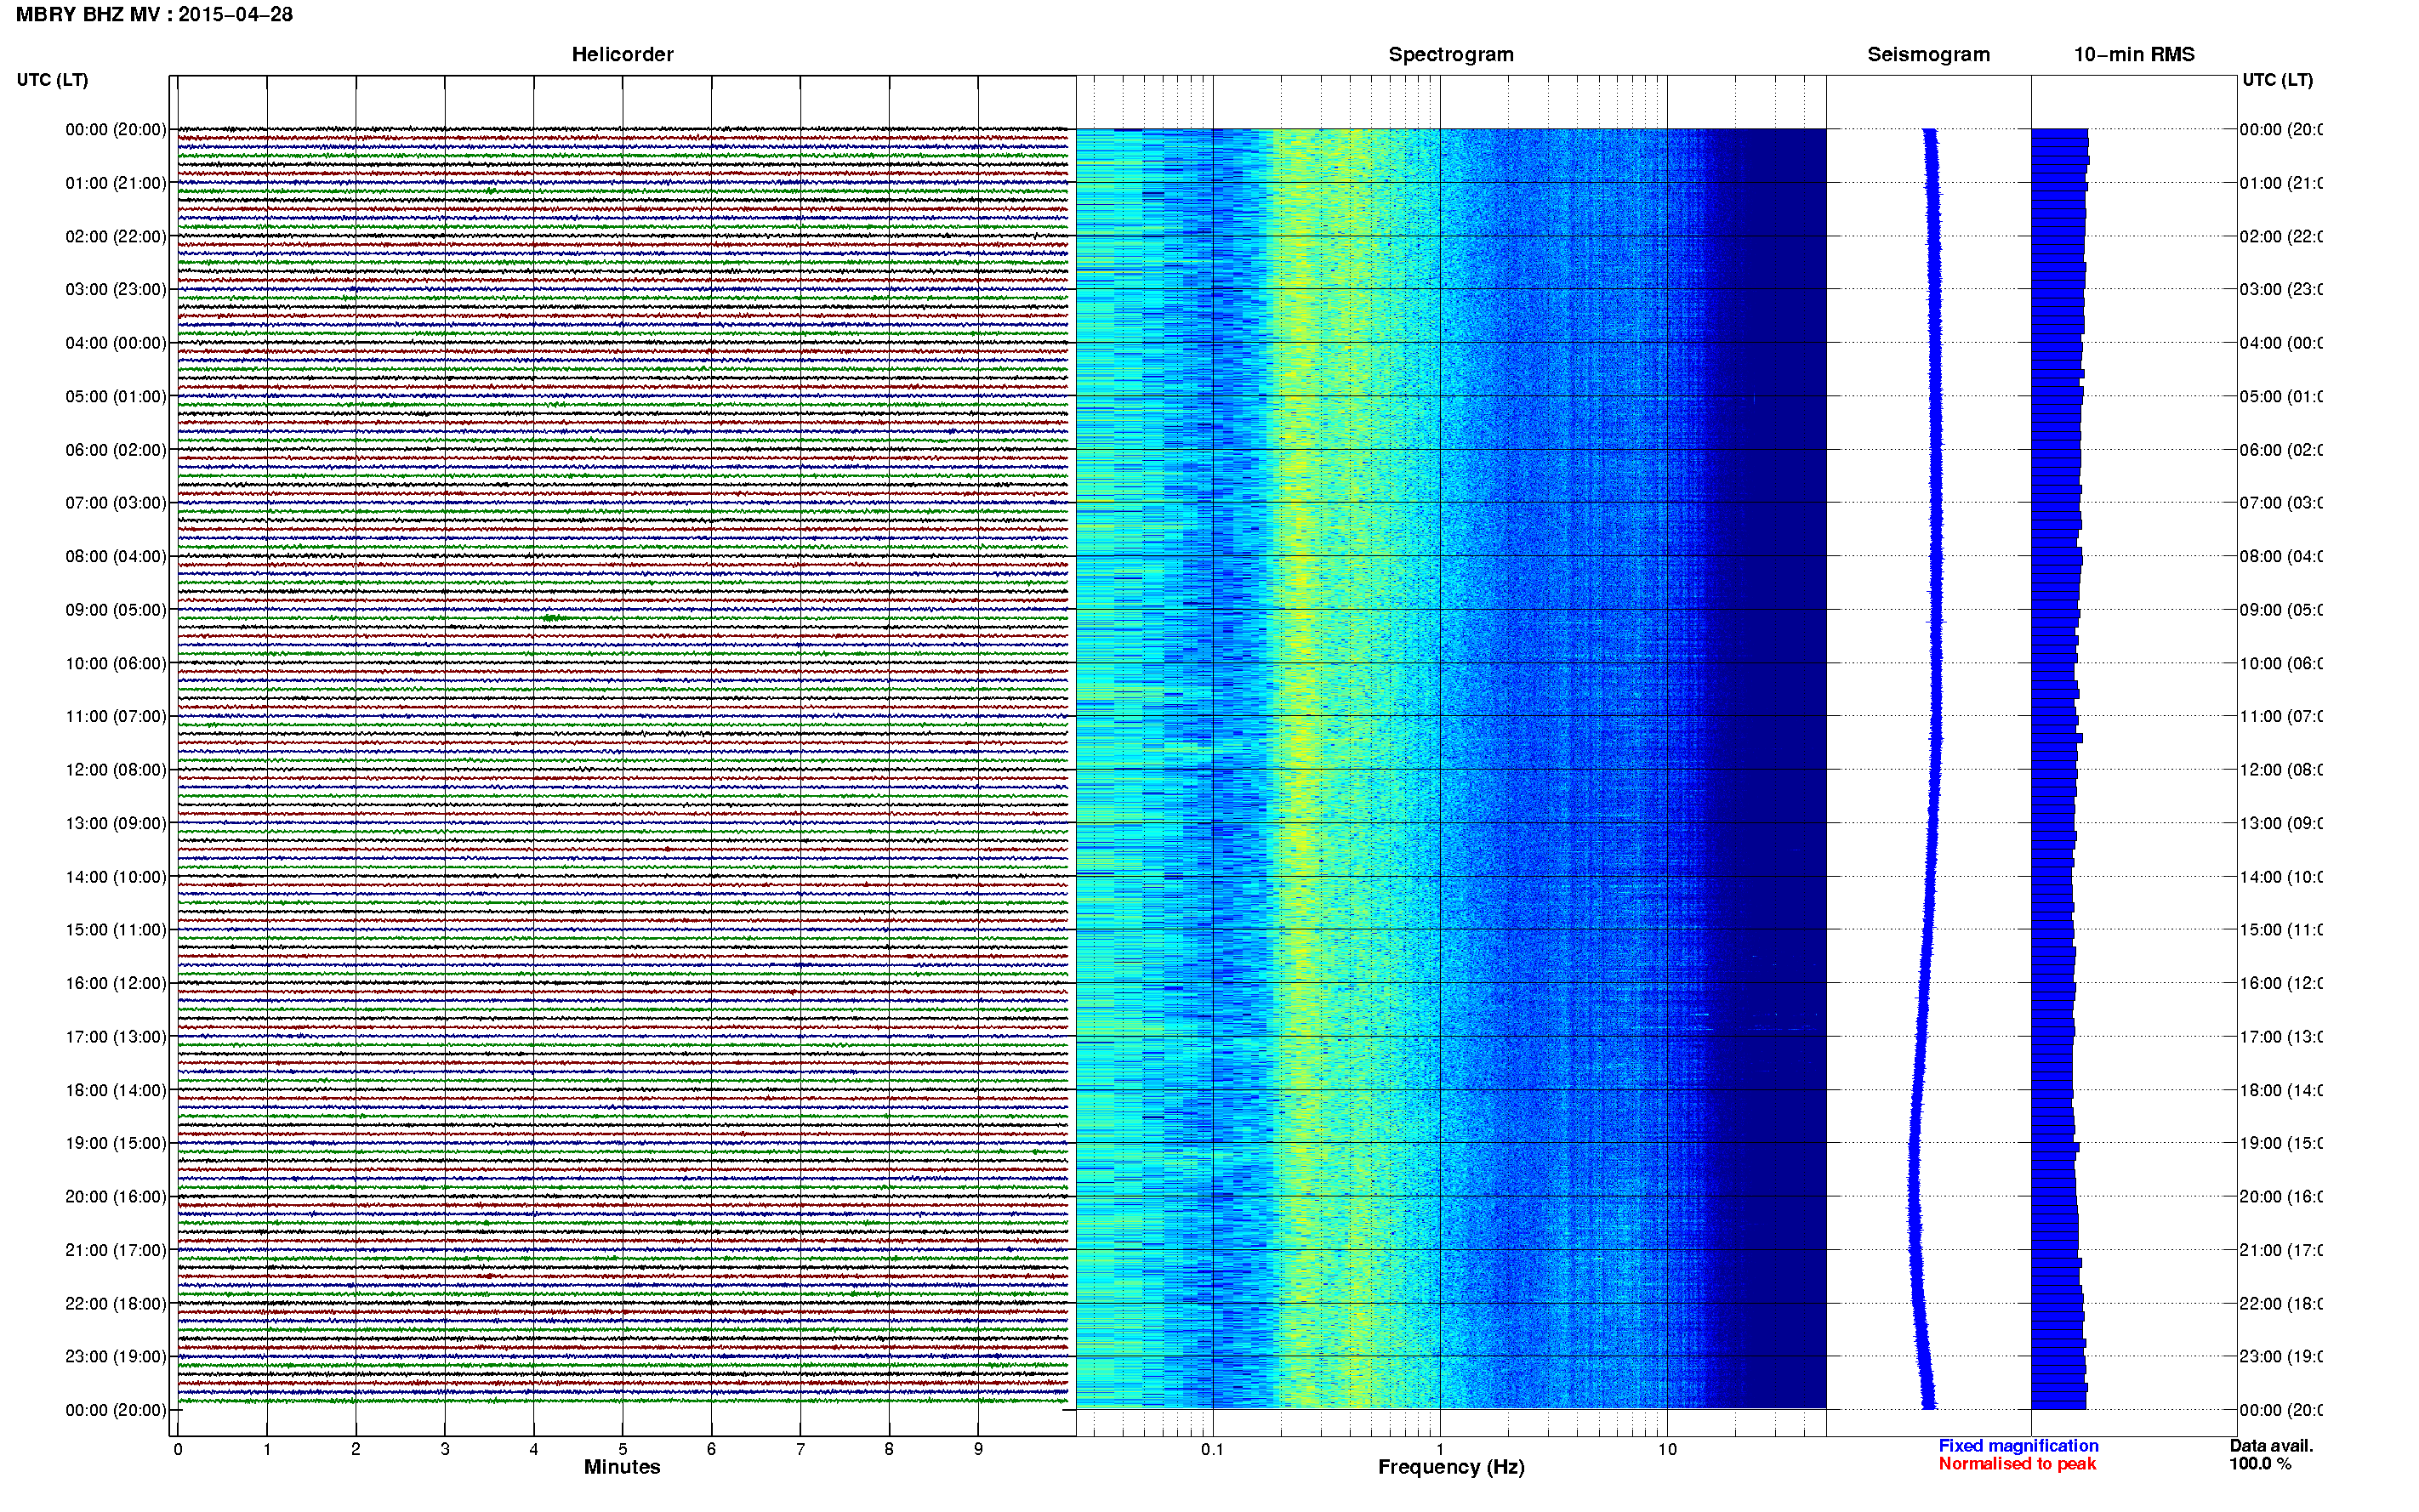
Task: Select left-axis time label 07:00 (03:00)
Action: (x=116, y=503)
